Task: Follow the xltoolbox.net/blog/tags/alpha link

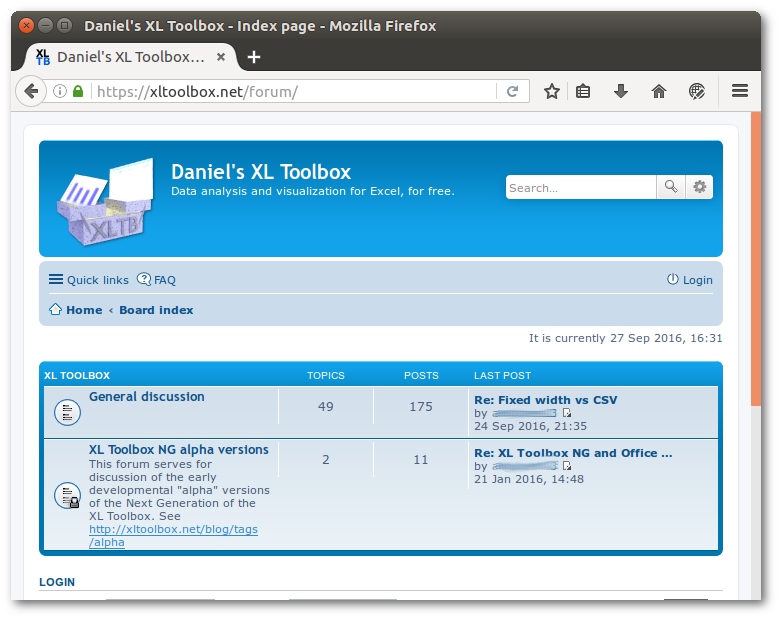Action: [x=173, y=535]
